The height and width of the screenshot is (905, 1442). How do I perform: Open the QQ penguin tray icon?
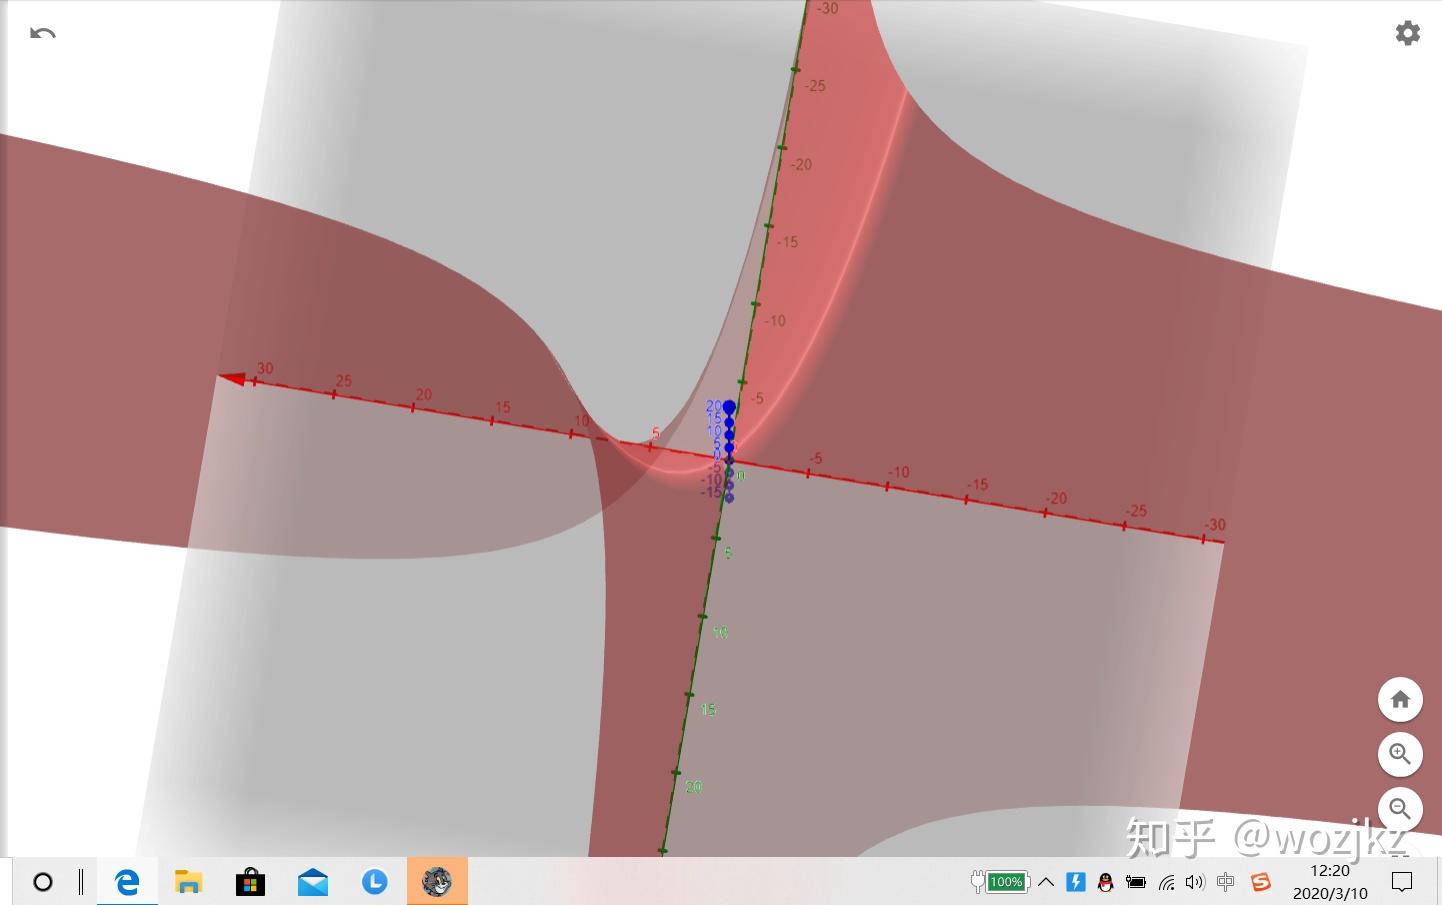[1105, 882]
